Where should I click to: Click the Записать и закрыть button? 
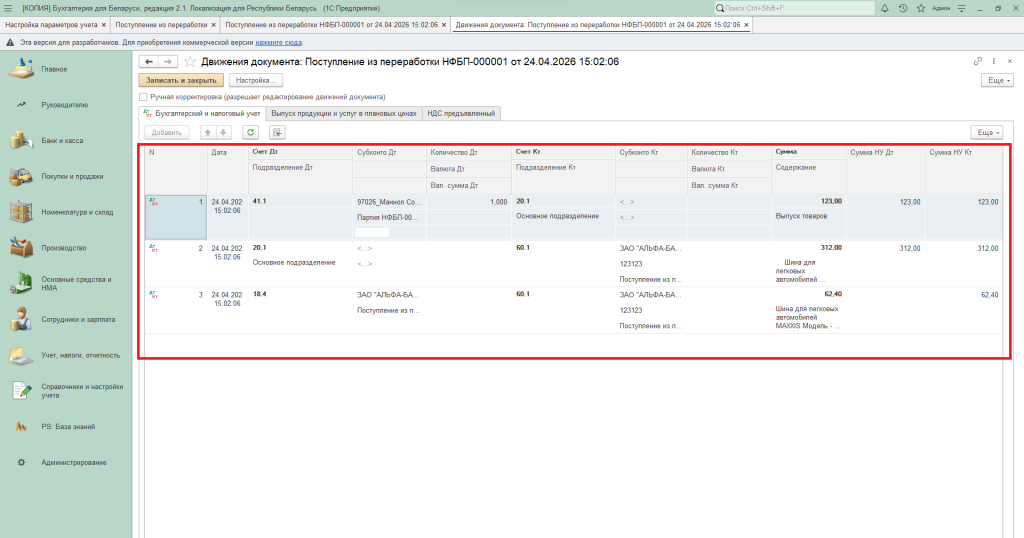[x=181, y=80]
